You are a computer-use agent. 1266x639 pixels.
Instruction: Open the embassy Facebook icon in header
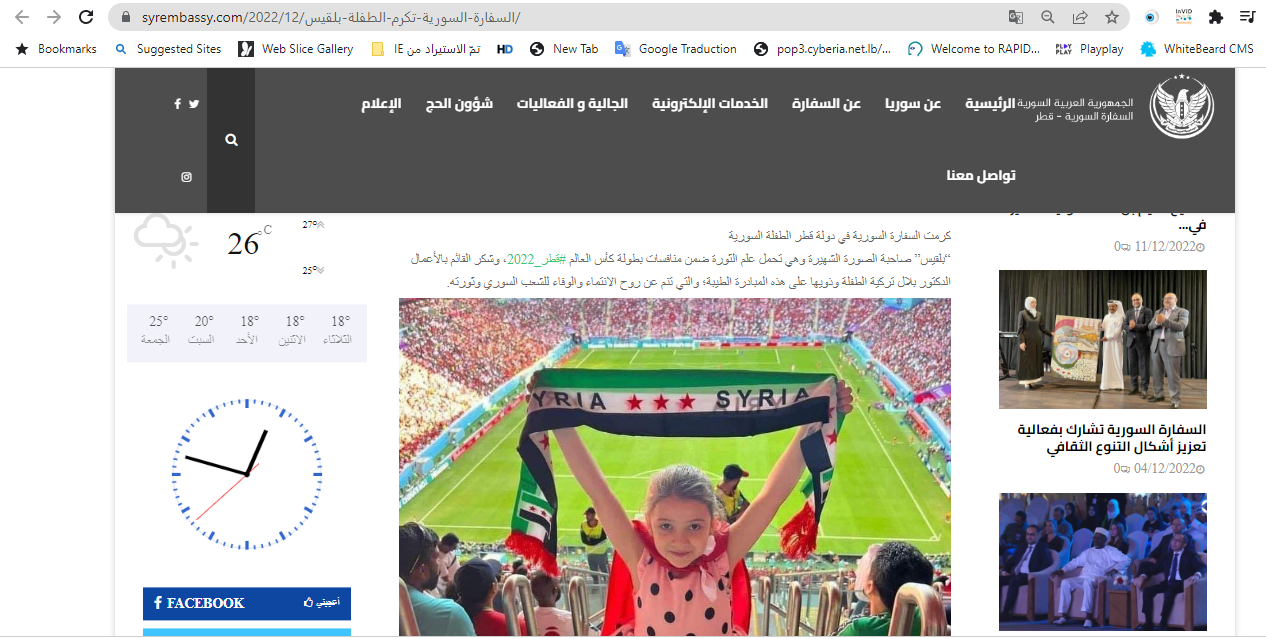177,104
